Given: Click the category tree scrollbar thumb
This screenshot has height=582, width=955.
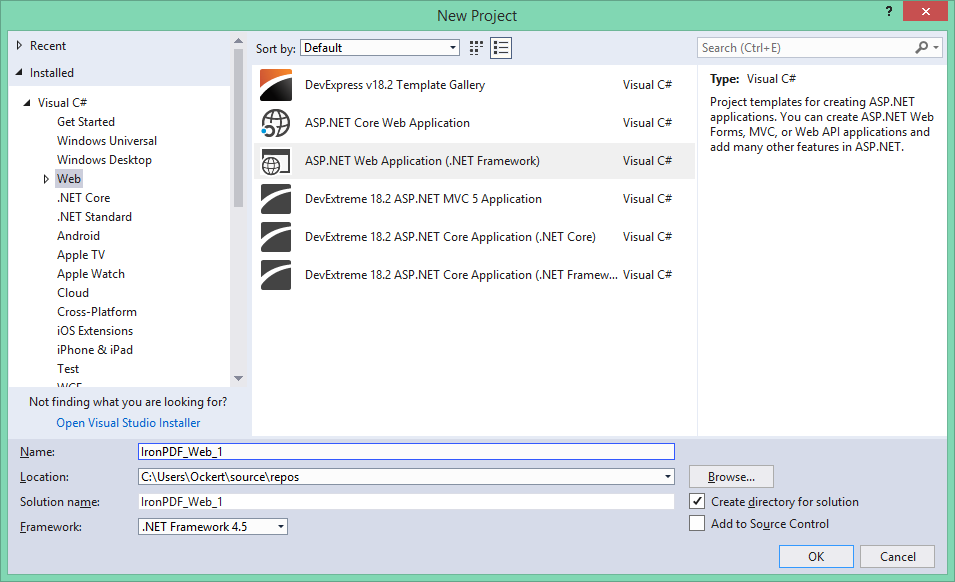Looking at the screenshot, I should [238, 128].
